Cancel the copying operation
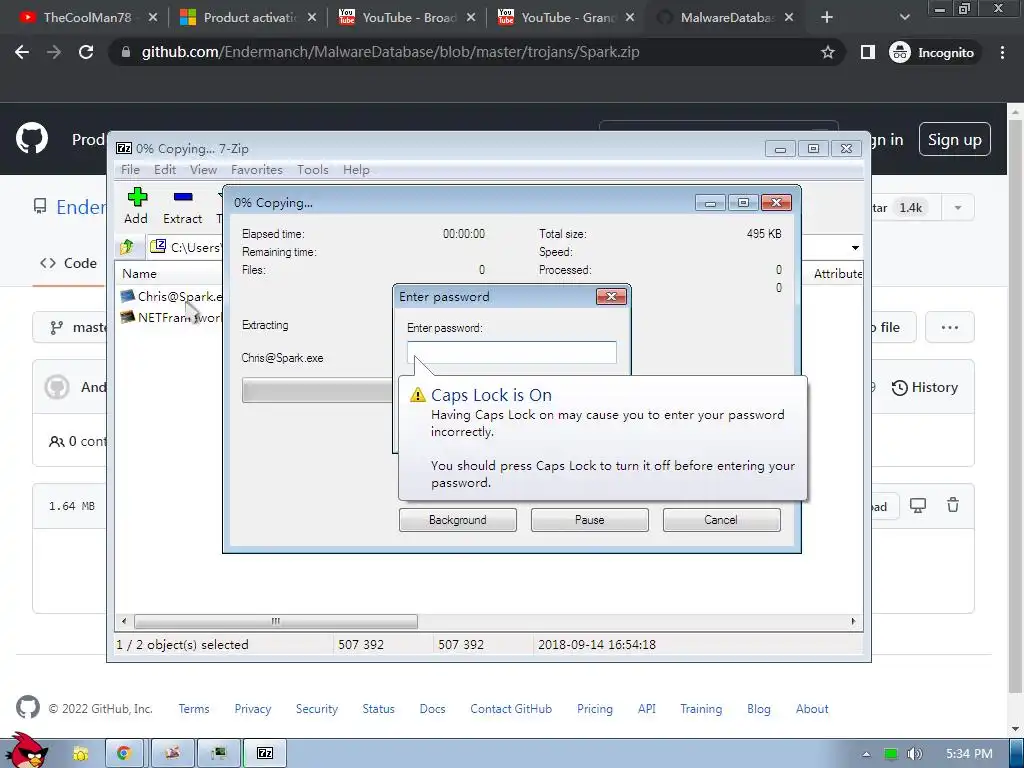1024x768 pixels. click(721, 520)
